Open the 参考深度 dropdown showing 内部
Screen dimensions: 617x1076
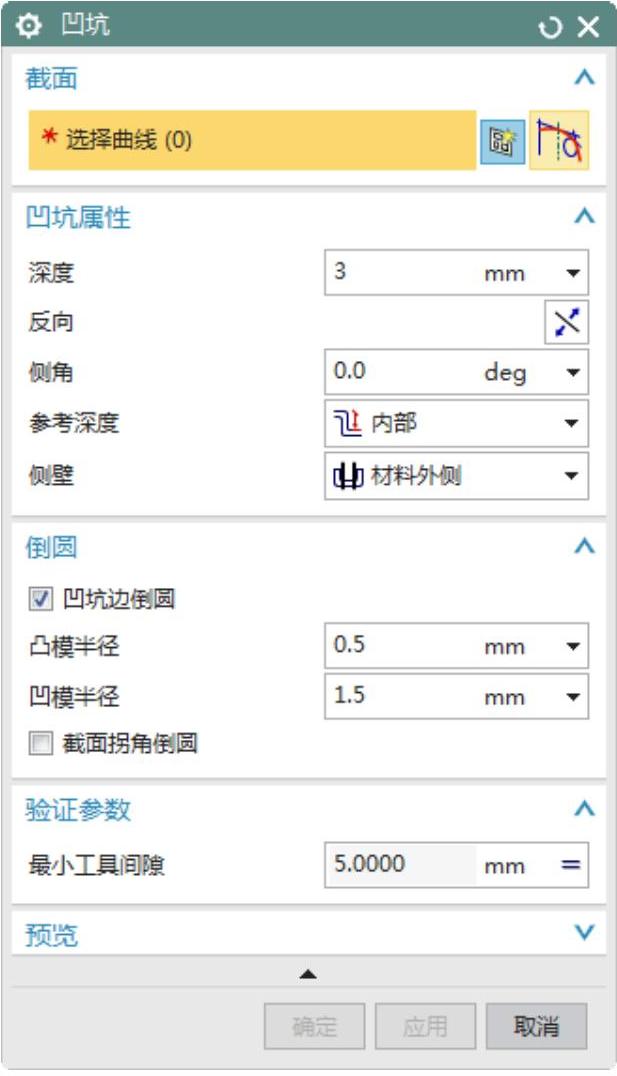click(457, 424)
